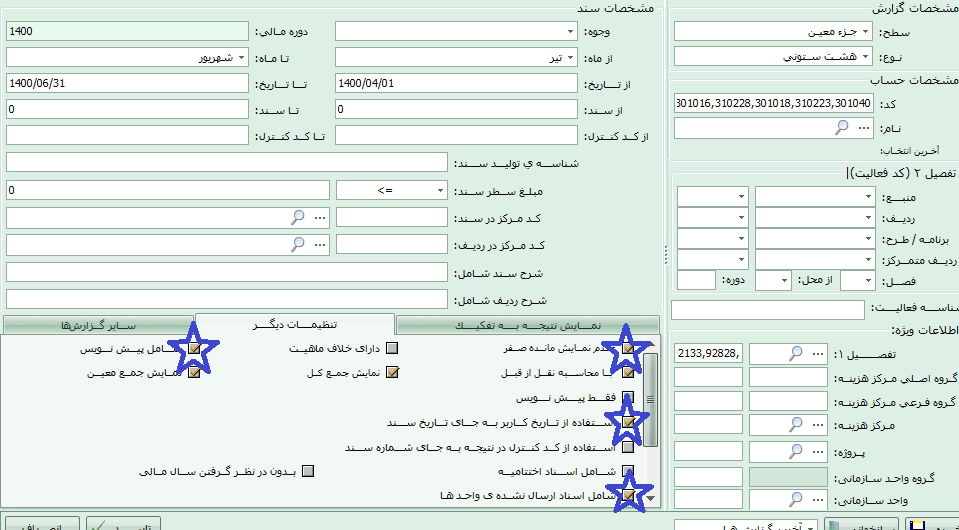The height and width of the screenshot is (530, 959).
Task: Open the wider ردیف dropdown
Action: [815, 218]
